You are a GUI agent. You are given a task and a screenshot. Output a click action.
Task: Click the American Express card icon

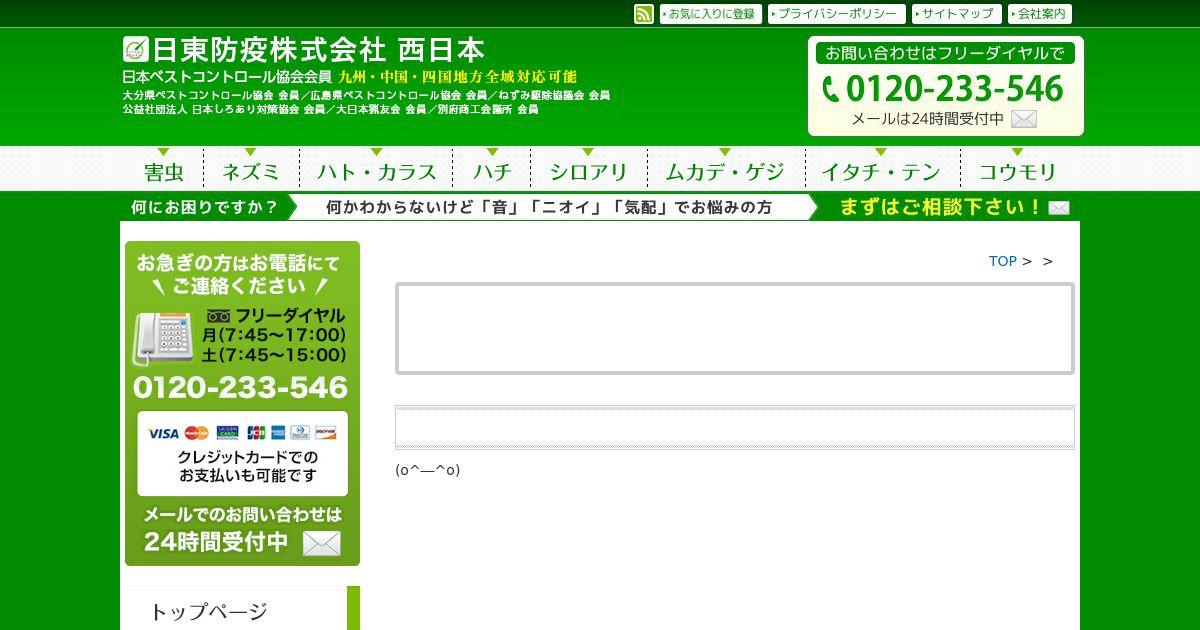coord(278,433)
